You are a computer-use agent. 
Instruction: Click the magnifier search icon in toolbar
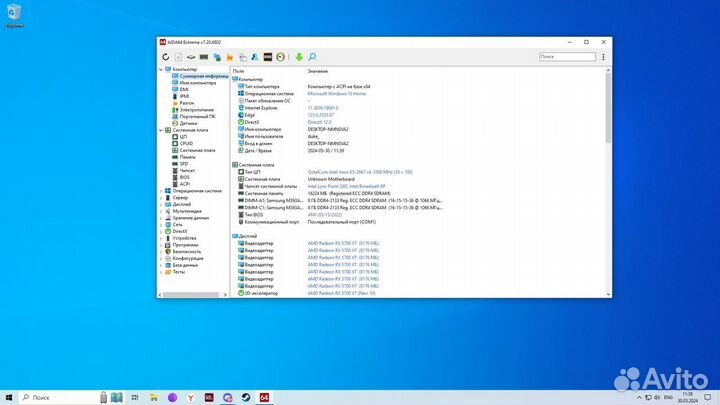pos(312,57)
